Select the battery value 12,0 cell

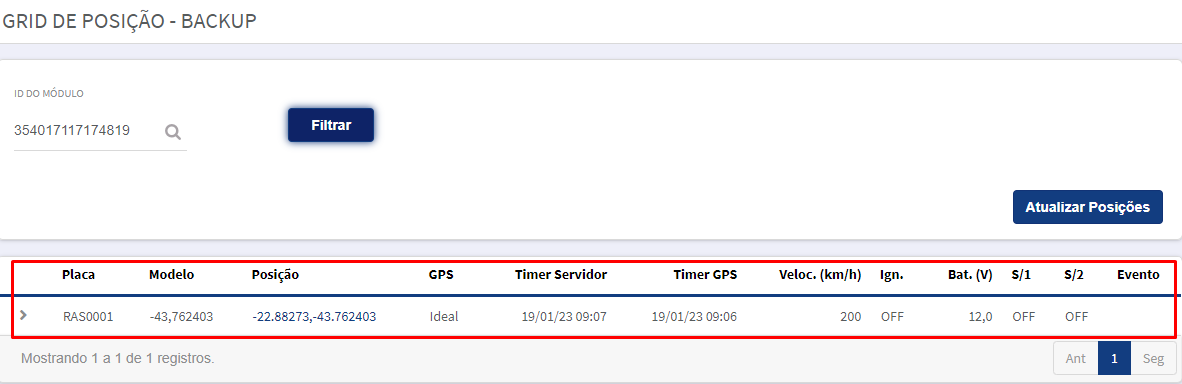tap(981, 316)
